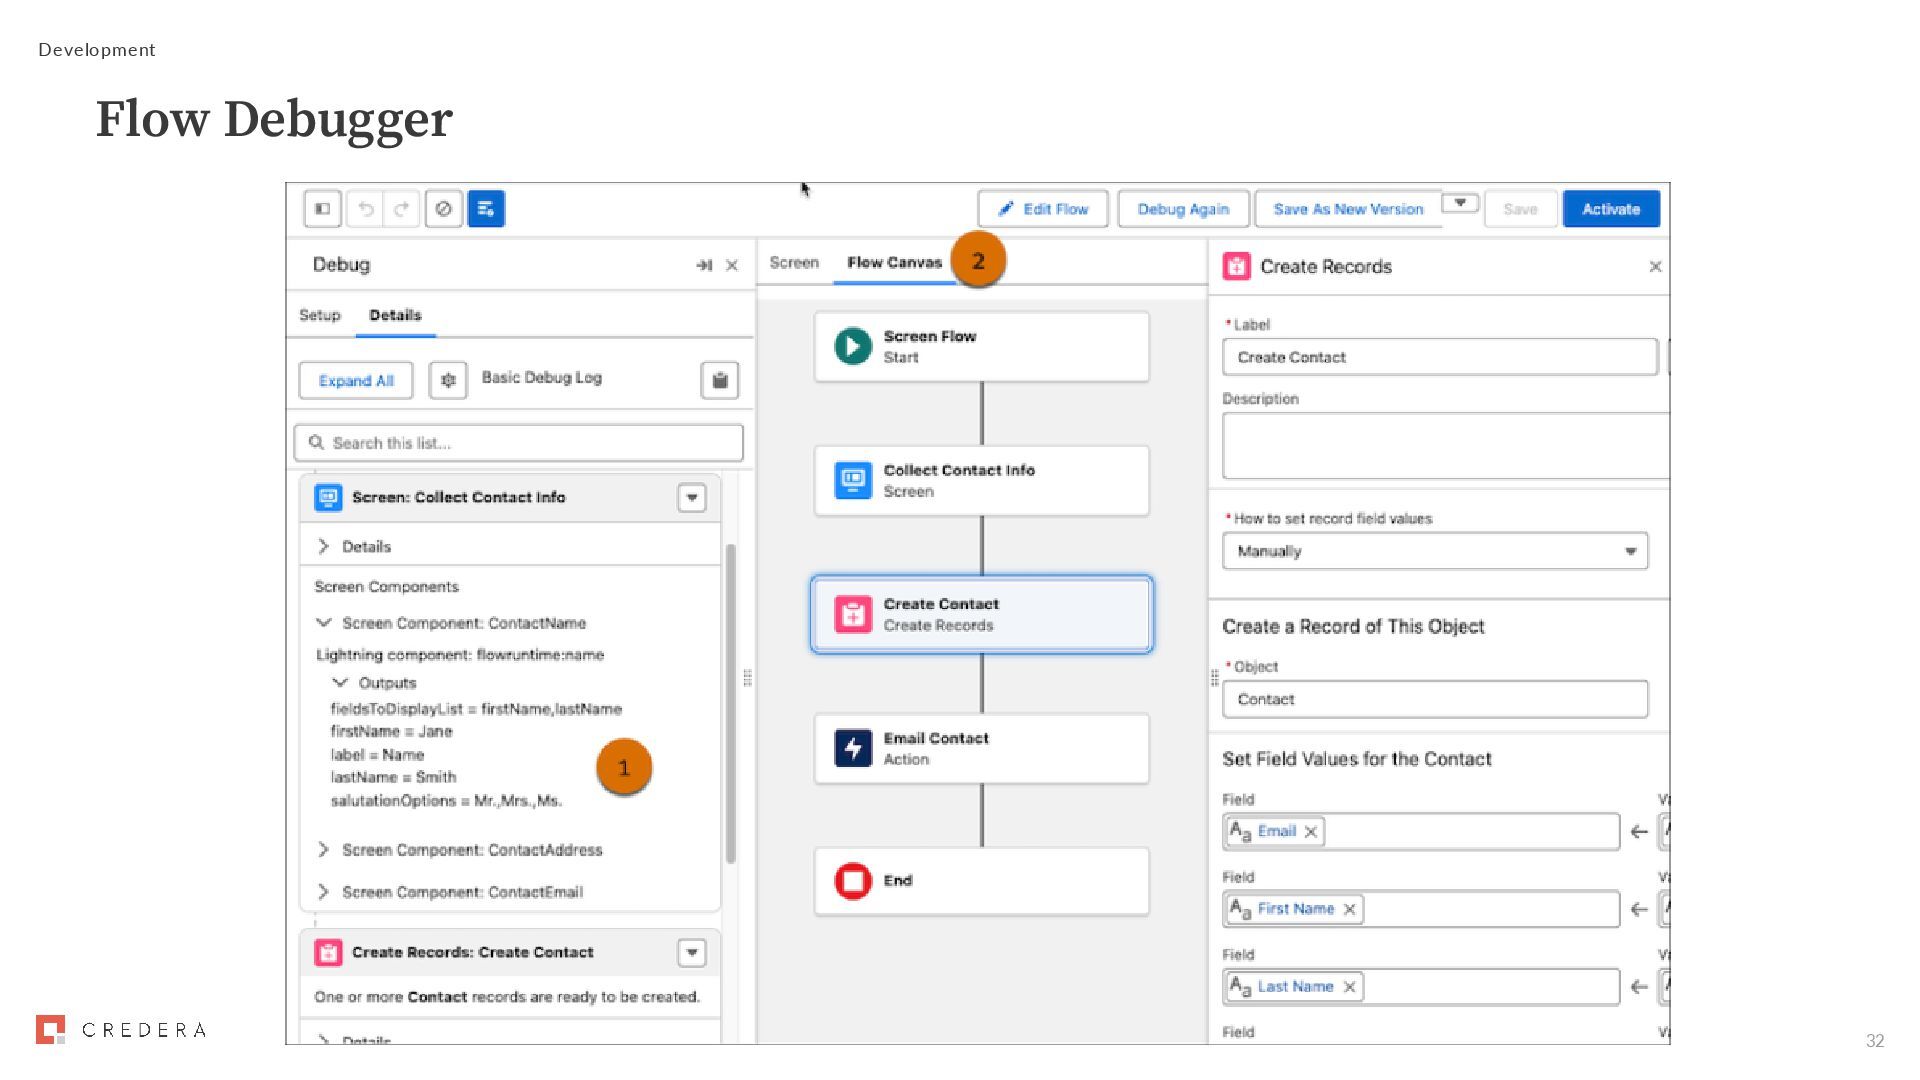Click the Search this list field
Viewport: 1920px width, 1080px height.
518,443
